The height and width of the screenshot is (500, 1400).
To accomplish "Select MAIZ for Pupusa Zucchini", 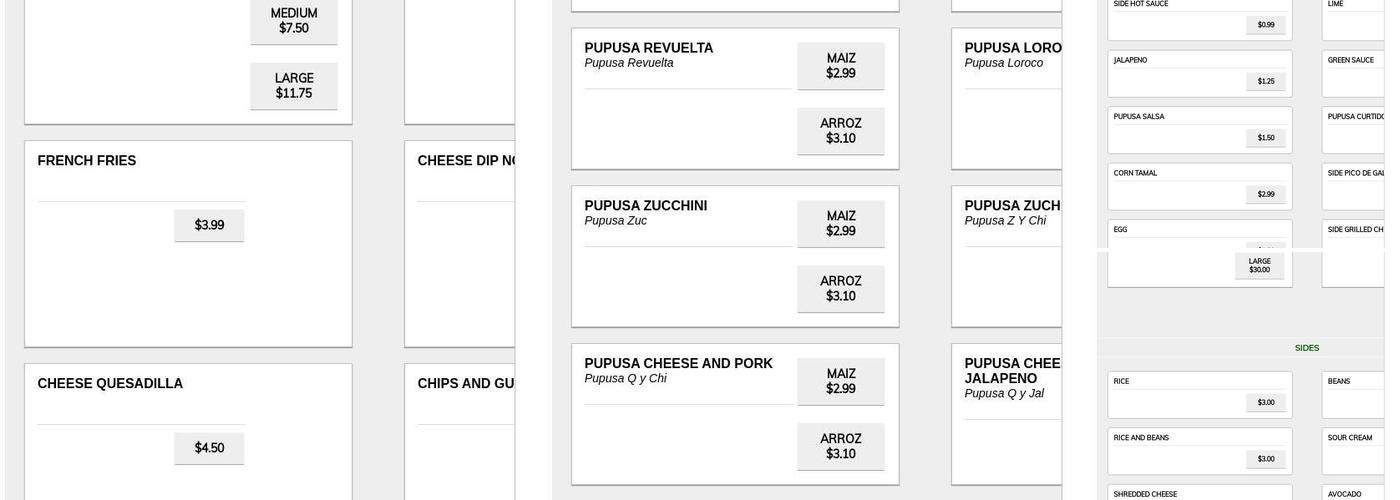I will 840,224.
